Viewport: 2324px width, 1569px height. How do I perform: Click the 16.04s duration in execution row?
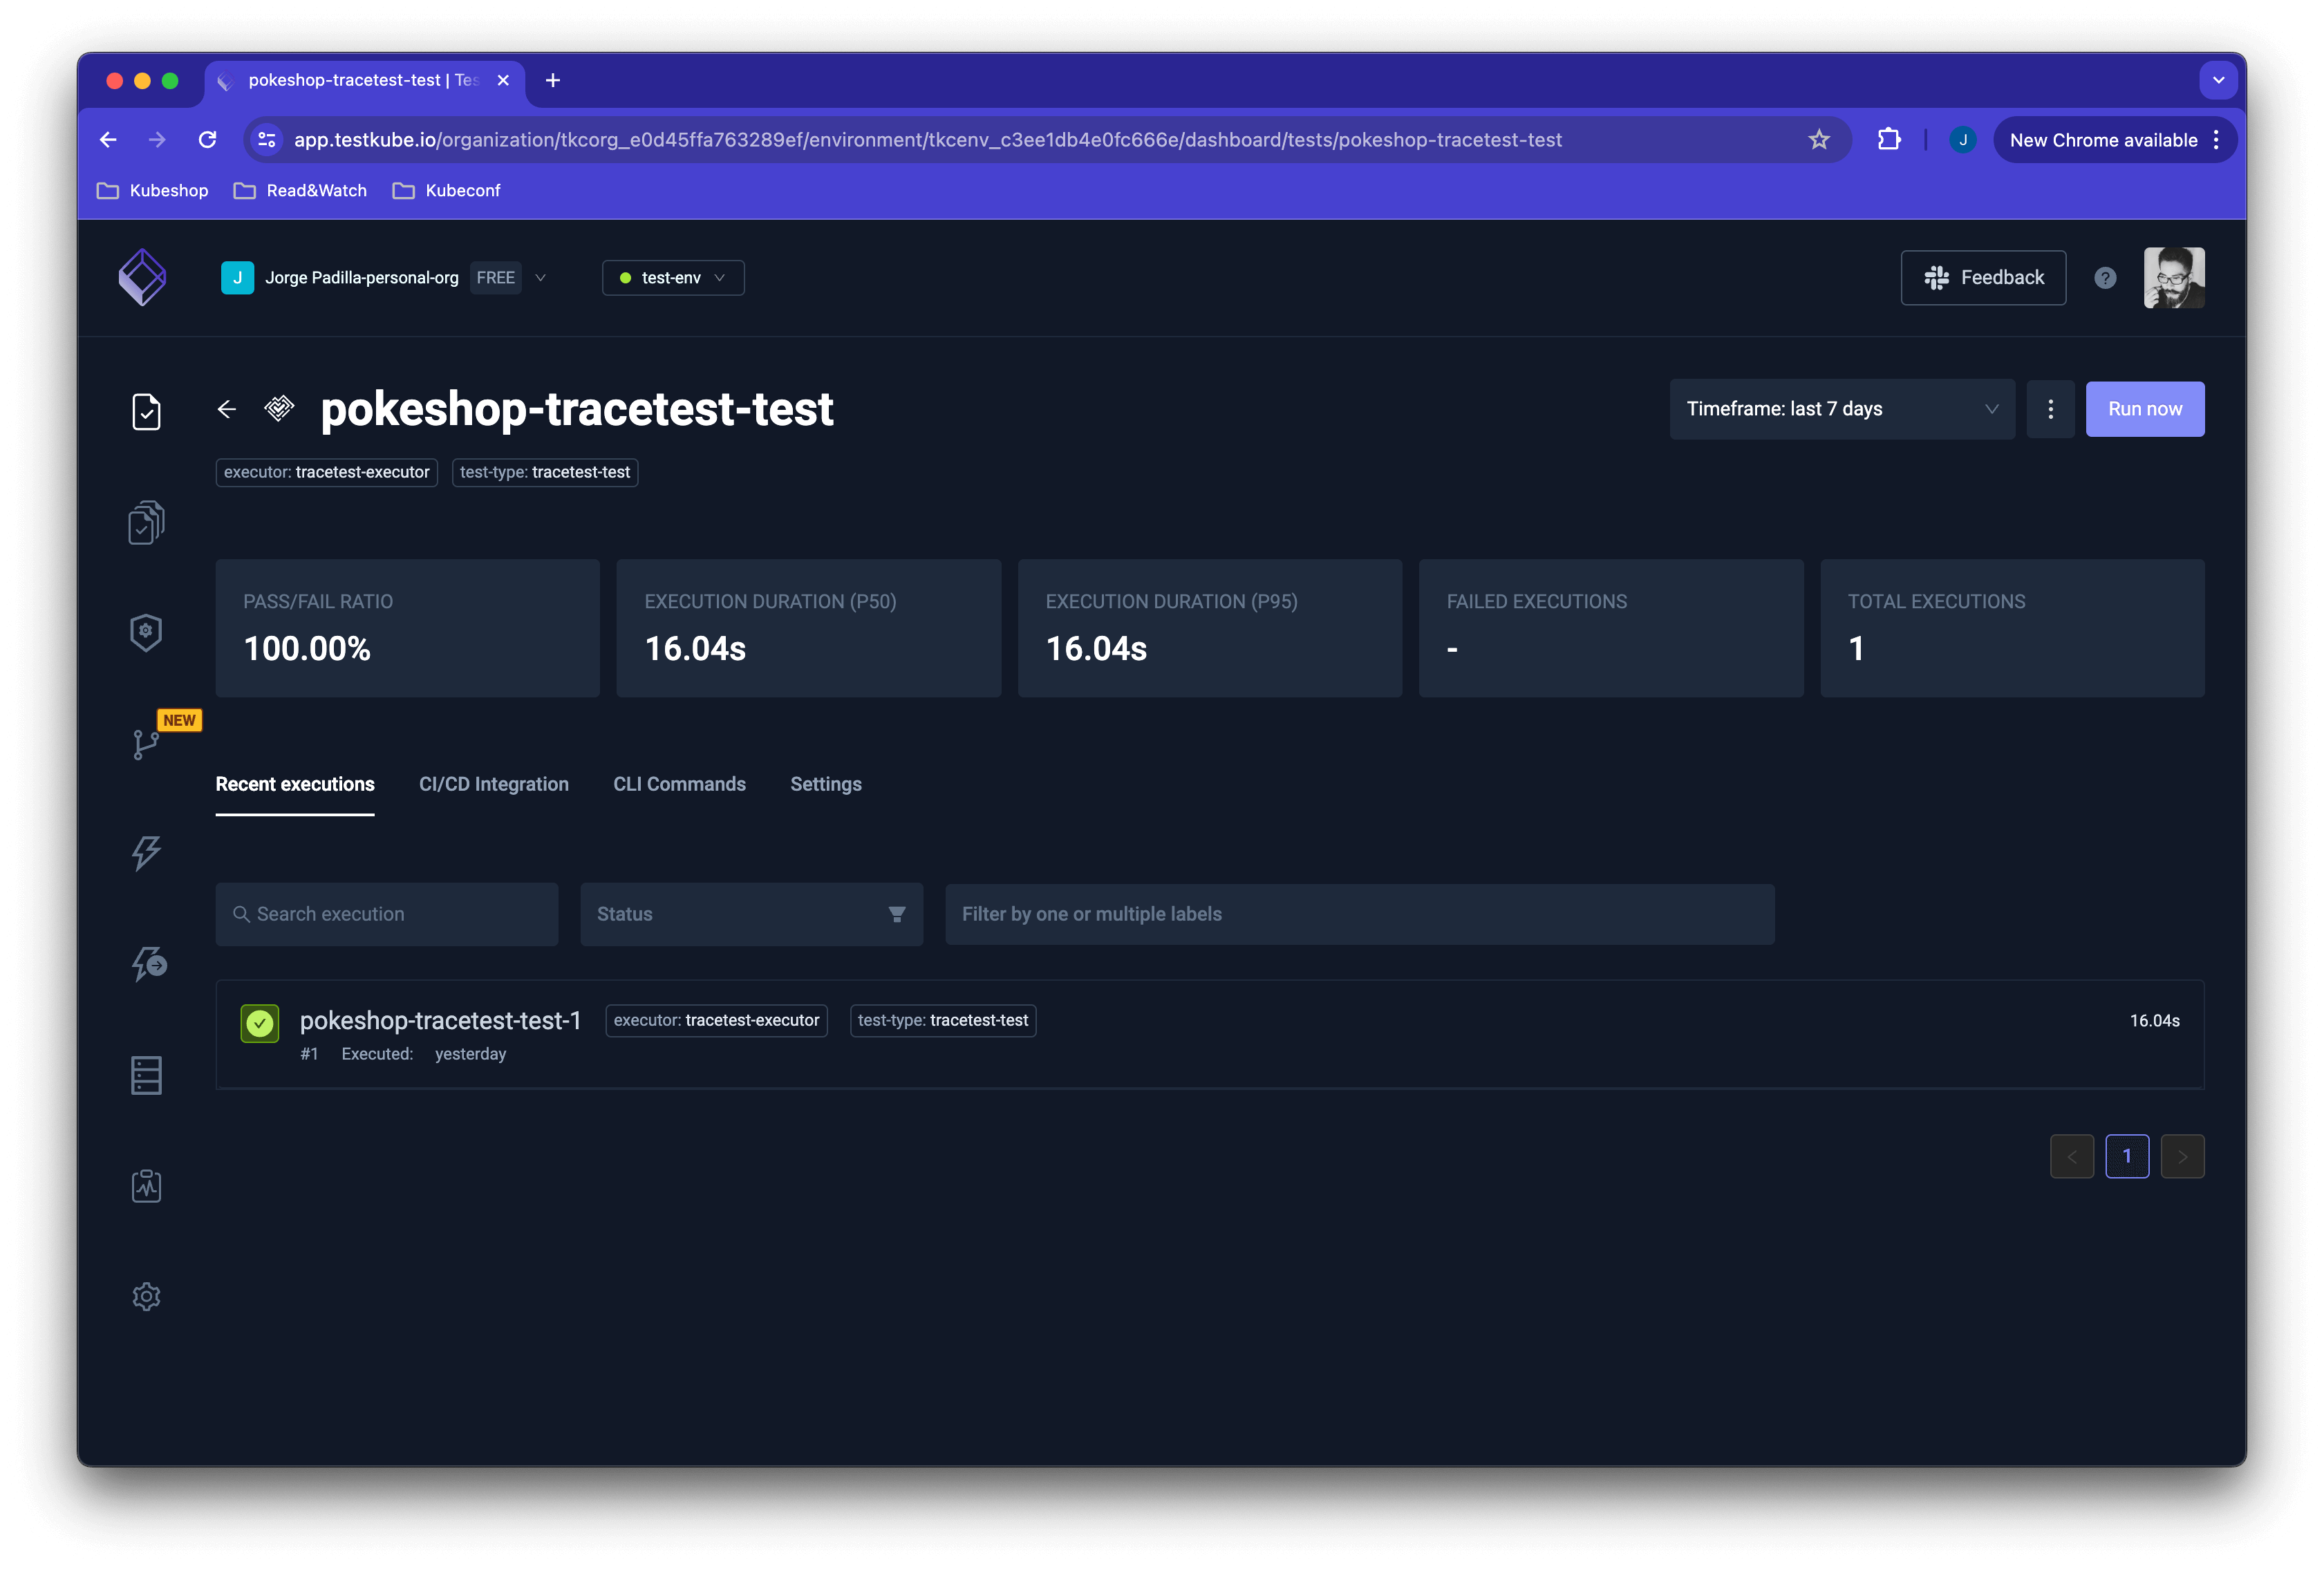click(2154, 1020)
